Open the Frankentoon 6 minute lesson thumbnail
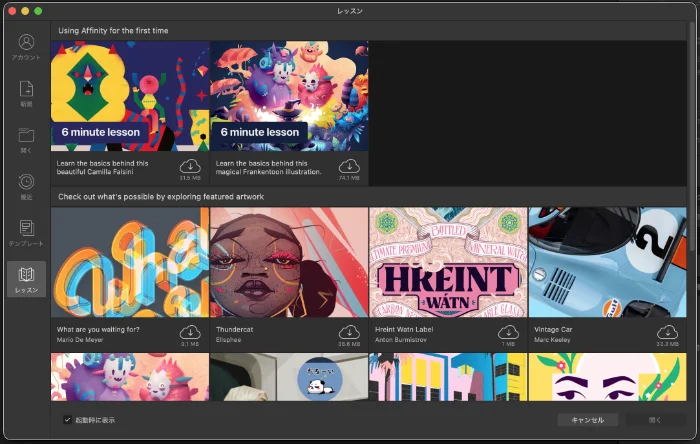The height and width of the screenshot is (444, 700). (x=289, y=96)
